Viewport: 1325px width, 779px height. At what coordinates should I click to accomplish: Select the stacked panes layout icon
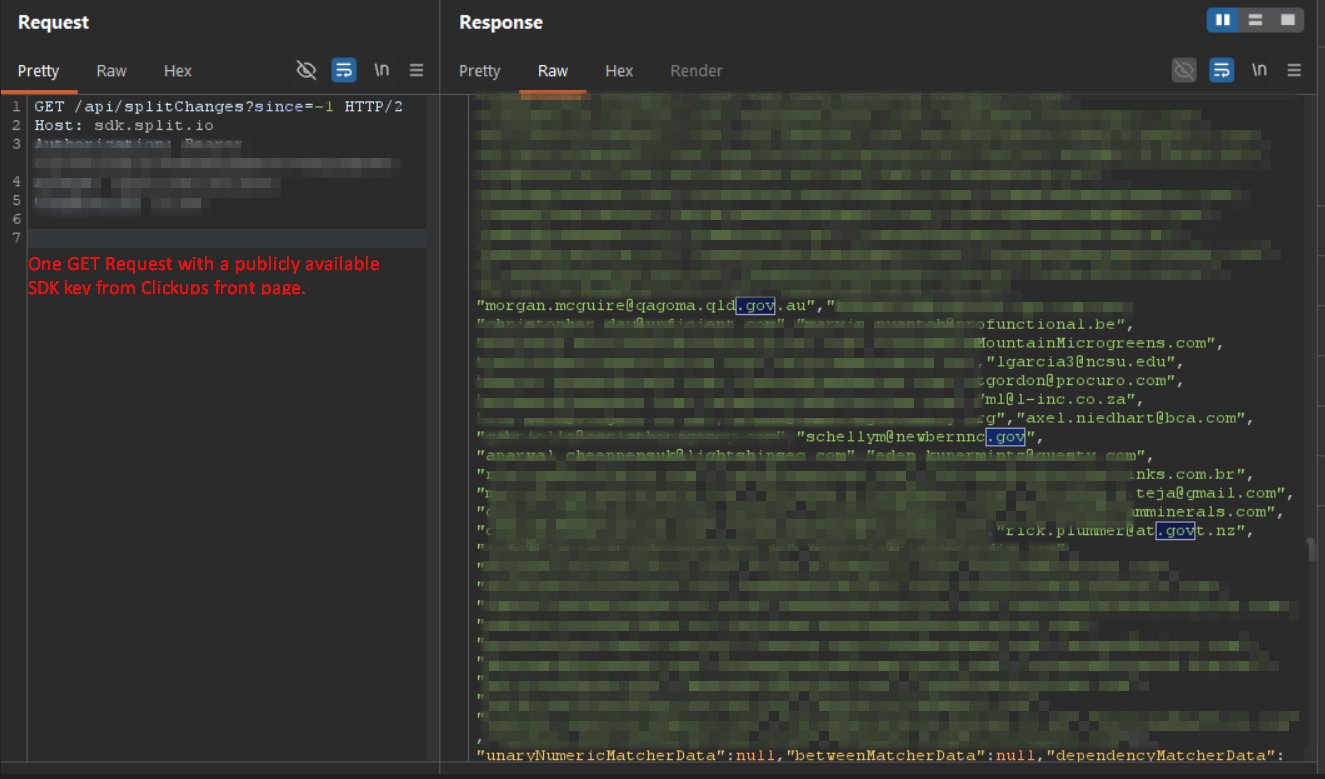pyautogui.click(x=1257, y=20)
